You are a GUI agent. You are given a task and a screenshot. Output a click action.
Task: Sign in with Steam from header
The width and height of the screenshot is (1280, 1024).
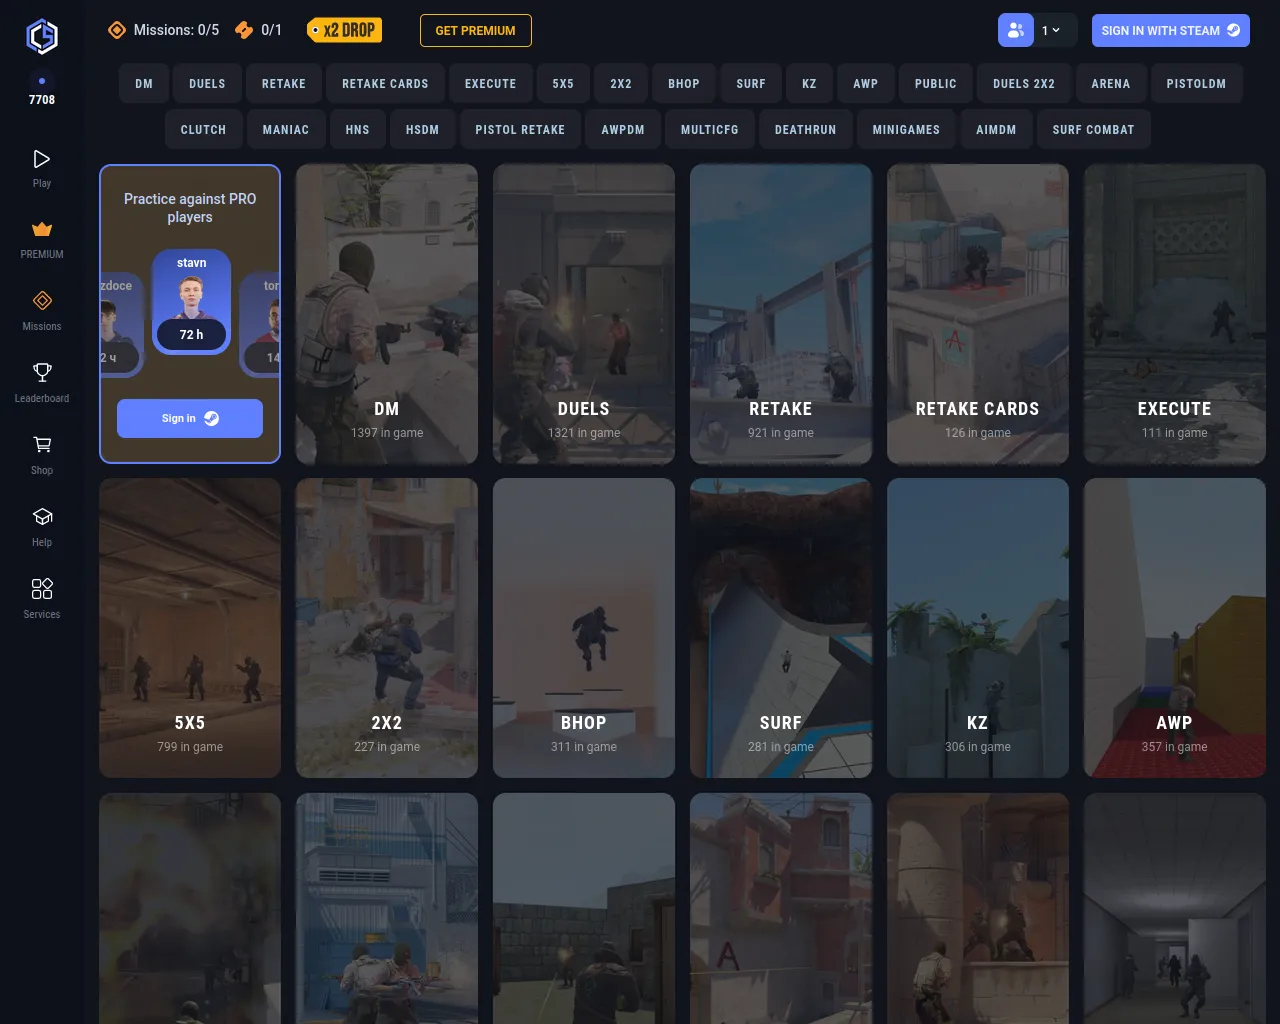(x=1170, y=30)
